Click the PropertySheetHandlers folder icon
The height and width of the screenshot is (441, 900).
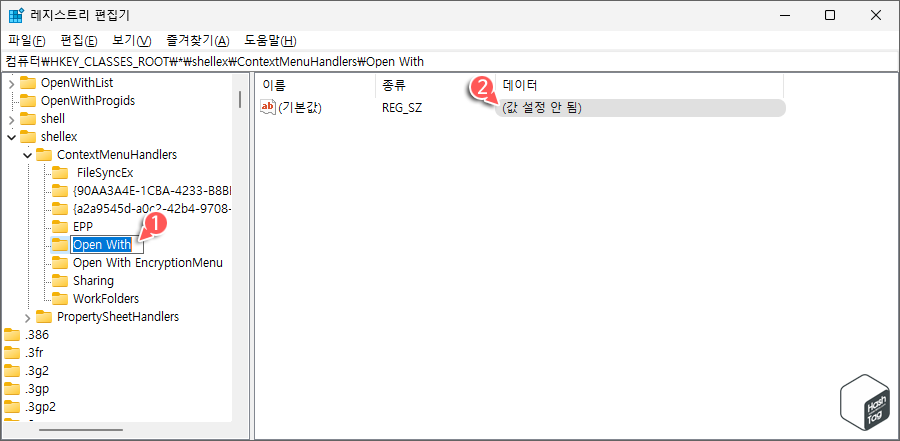click(x=44, y=316)
